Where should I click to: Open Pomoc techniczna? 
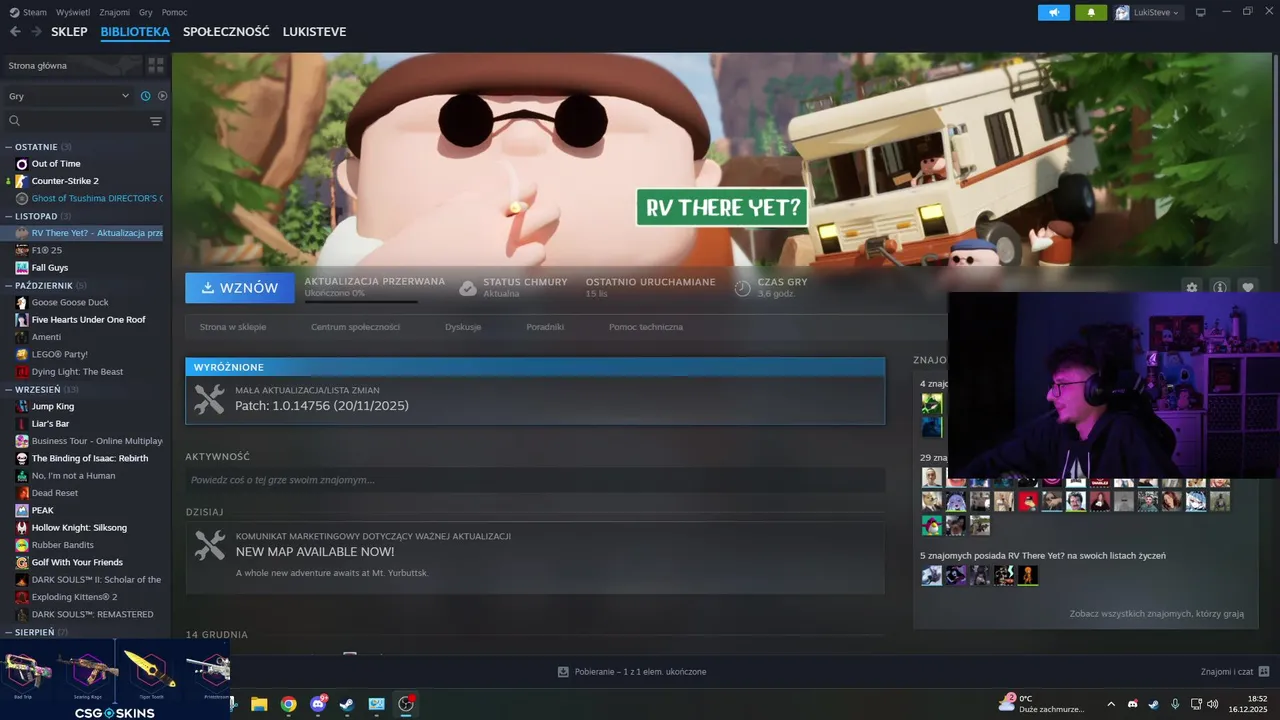click(x=646, y=327)
